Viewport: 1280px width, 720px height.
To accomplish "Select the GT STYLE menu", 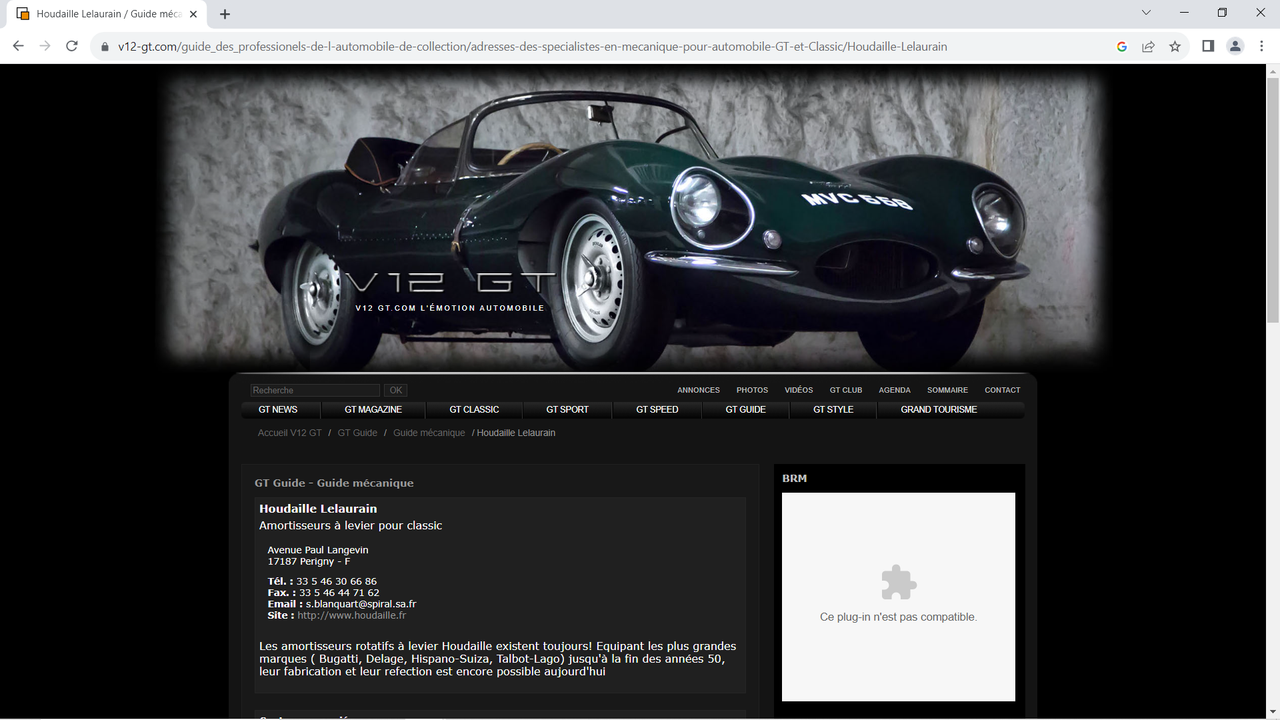I will coord(833,410).
